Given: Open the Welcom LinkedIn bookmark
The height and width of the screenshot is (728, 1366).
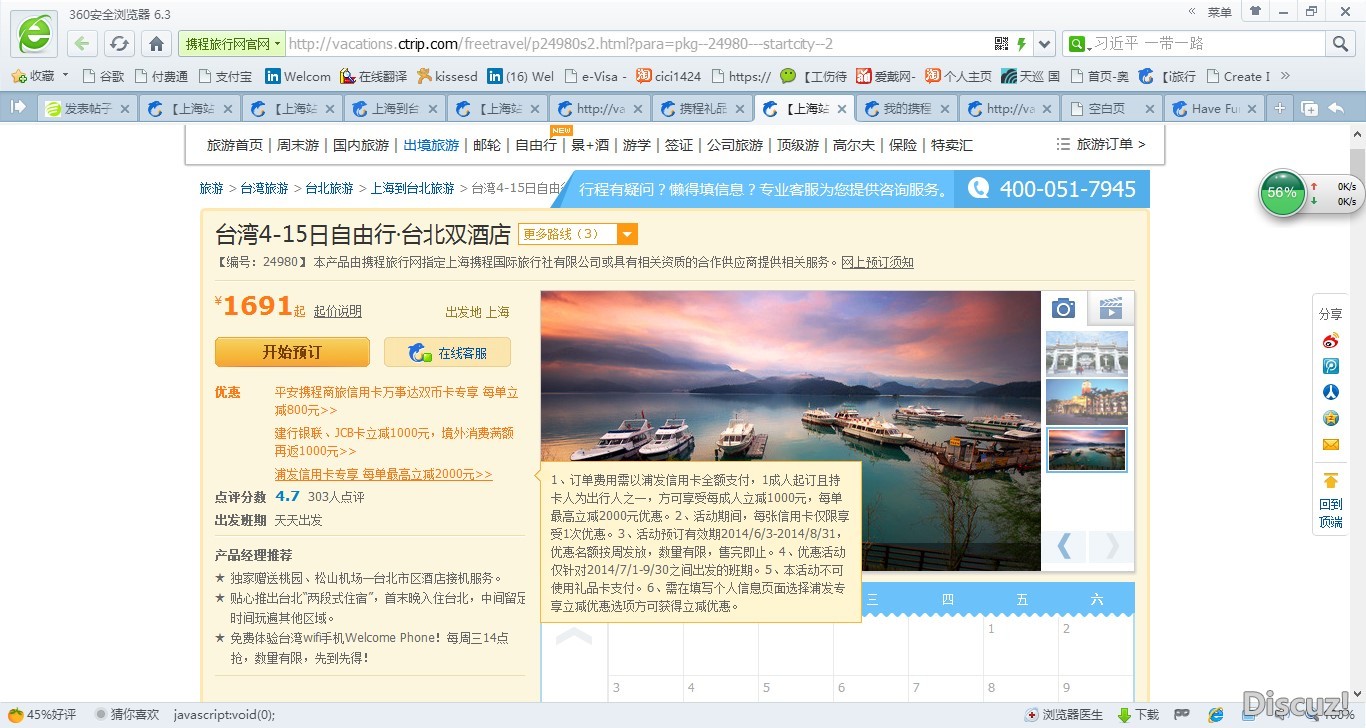Looking at the screenshot, I should [298, 76].
